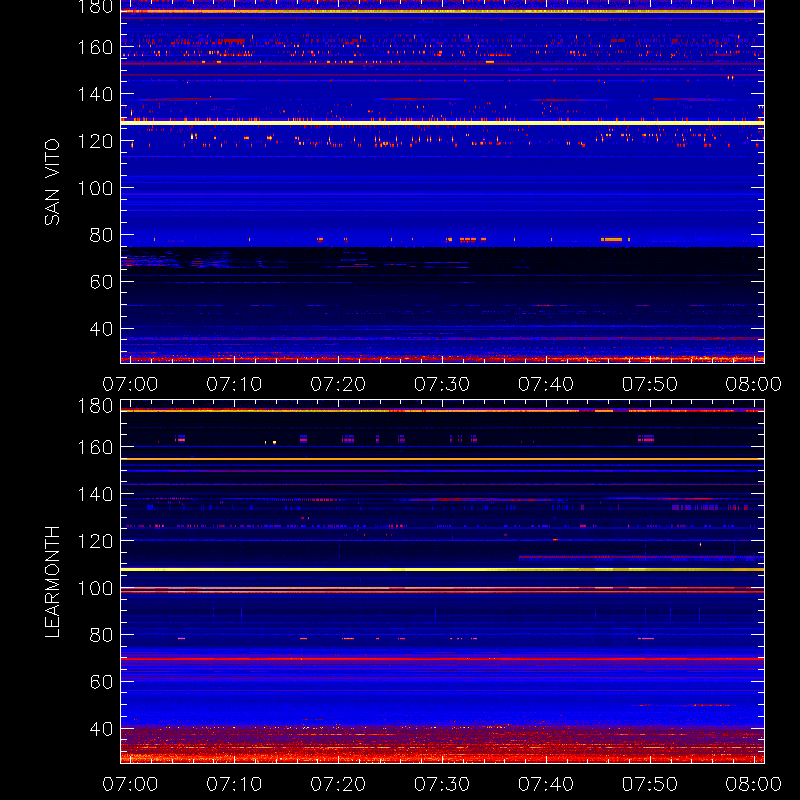Pick the 140 tick label on Learmonth axis
800x800 pixels.
[95, 494]
